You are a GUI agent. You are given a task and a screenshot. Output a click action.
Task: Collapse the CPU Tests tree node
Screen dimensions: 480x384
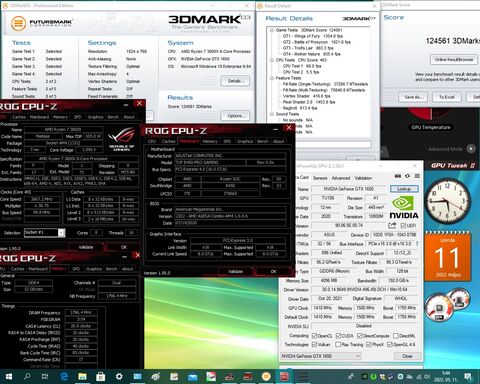click(x=272, y=60)
